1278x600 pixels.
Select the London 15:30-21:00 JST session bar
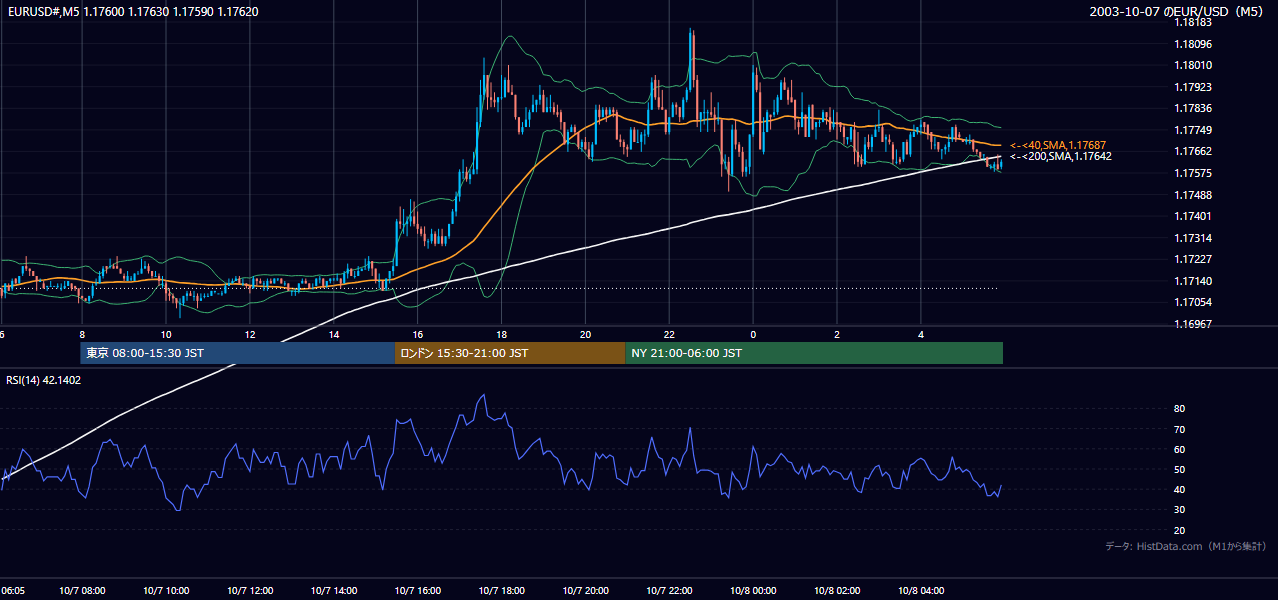coord(510,353)
